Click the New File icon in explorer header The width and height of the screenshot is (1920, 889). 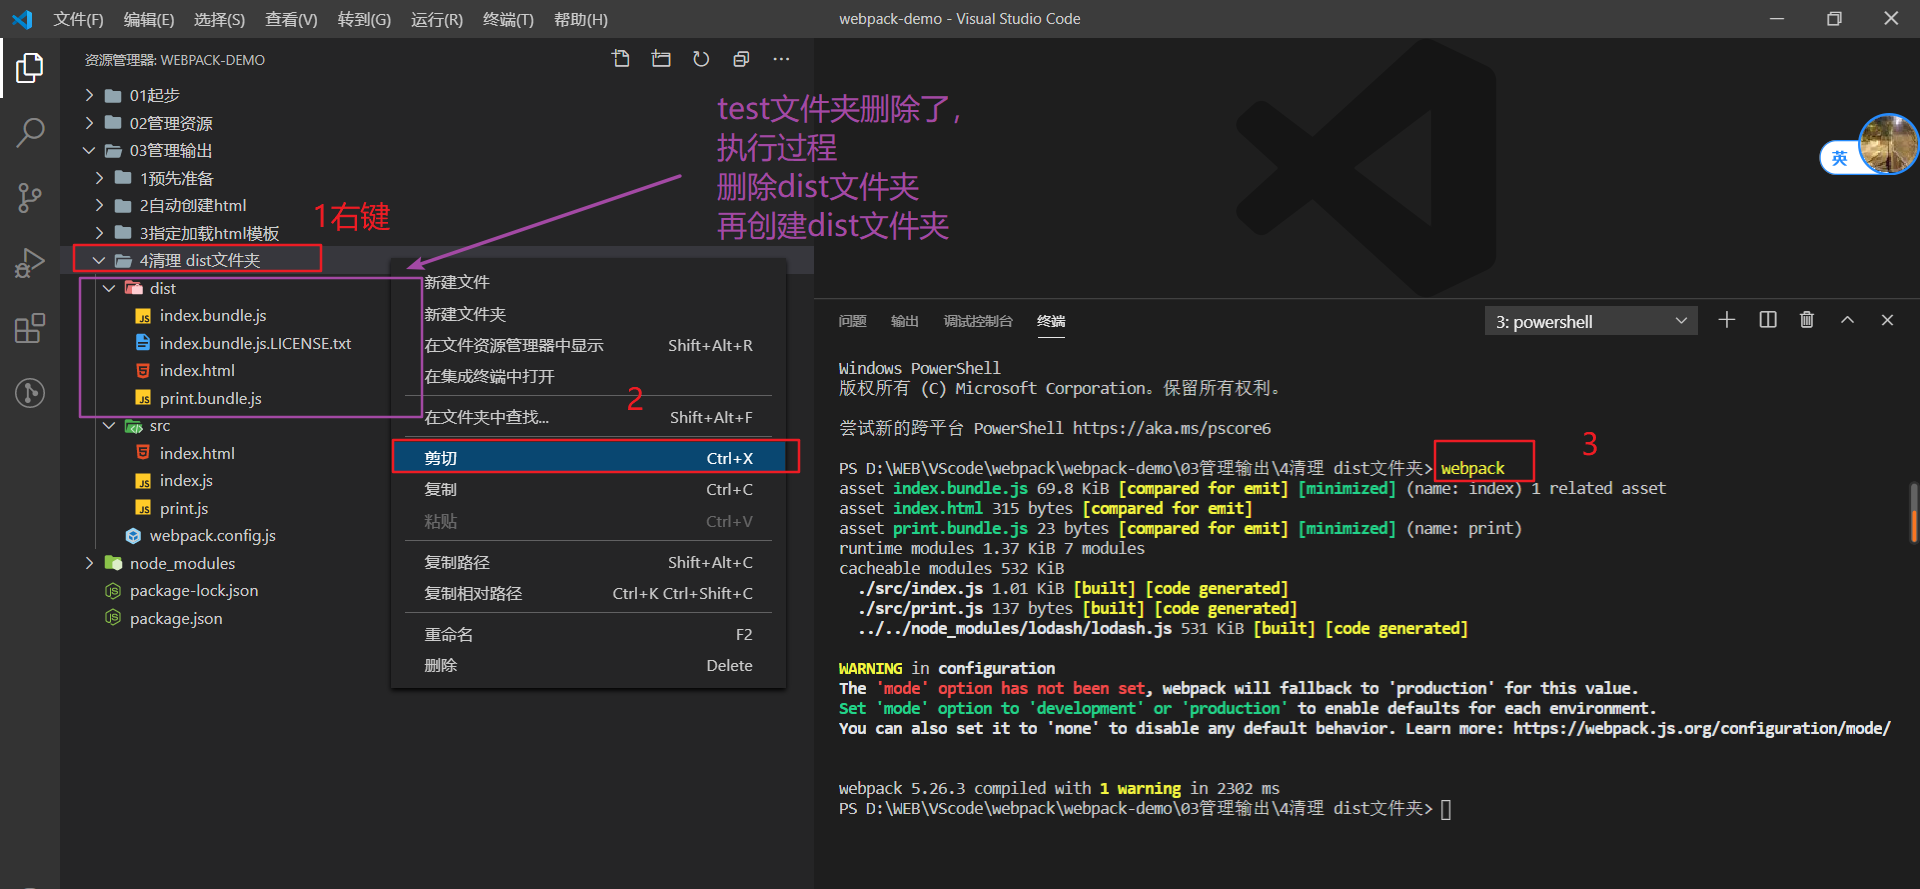point(621,59)
